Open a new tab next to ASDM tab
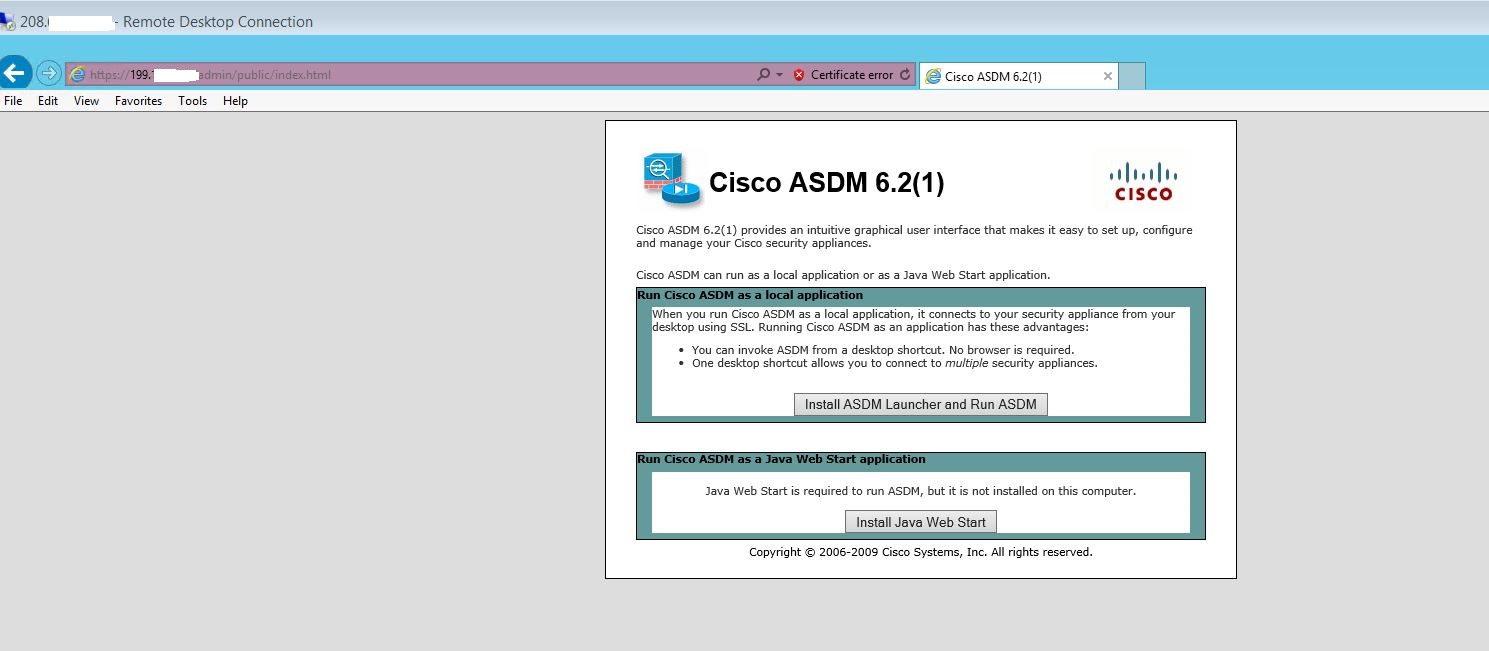Screen dimensions: 1489x651 (1132, 76)
